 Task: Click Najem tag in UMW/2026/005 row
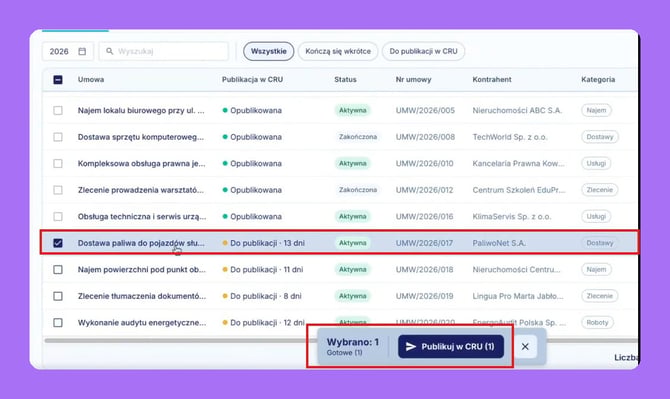coord(596,110)
